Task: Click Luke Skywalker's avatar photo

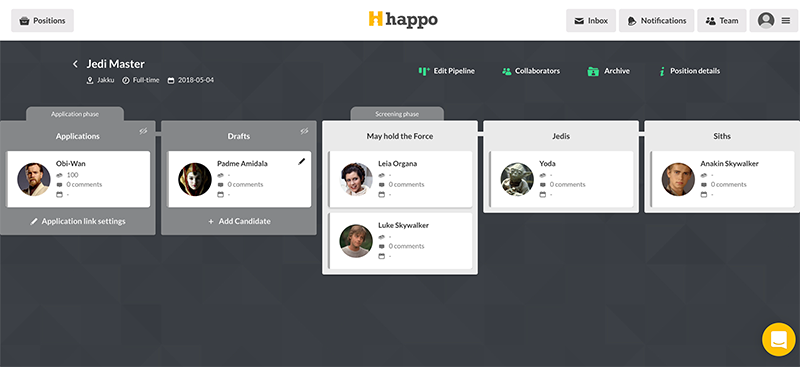Action: coord(356,241)
